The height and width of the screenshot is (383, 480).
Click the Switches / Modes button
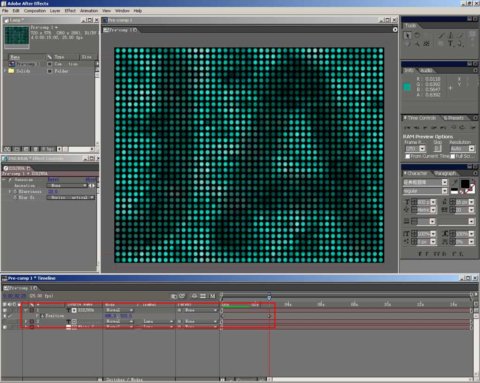123,380
